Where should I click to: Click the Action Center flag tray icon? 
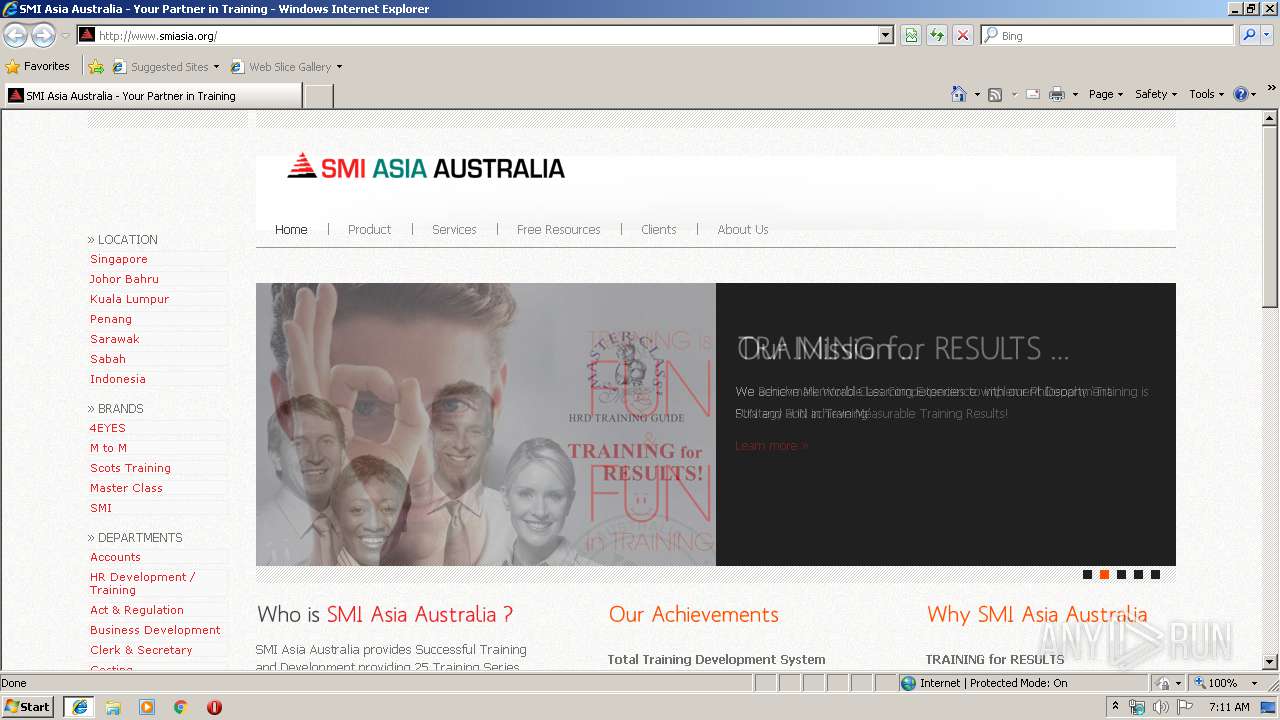pyautogui.click(x=1185, y=707)
